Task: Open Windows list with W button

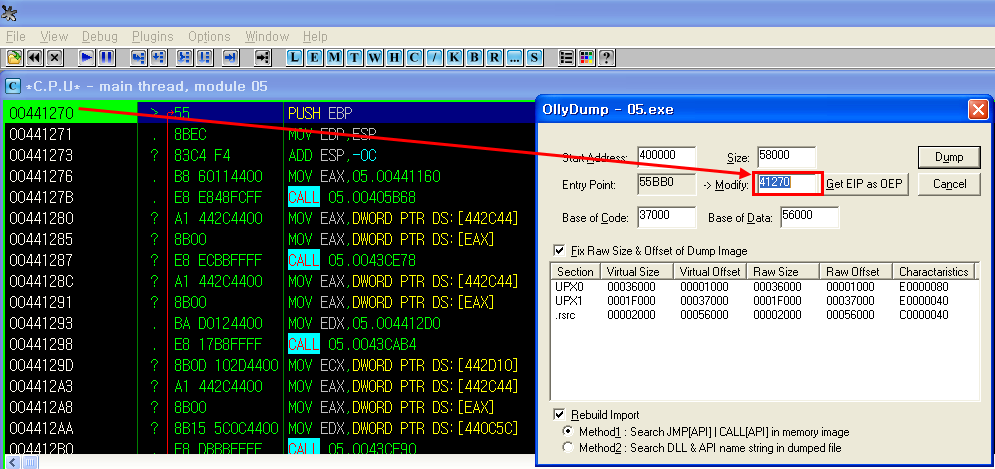Action: click(x=374, y=58)
